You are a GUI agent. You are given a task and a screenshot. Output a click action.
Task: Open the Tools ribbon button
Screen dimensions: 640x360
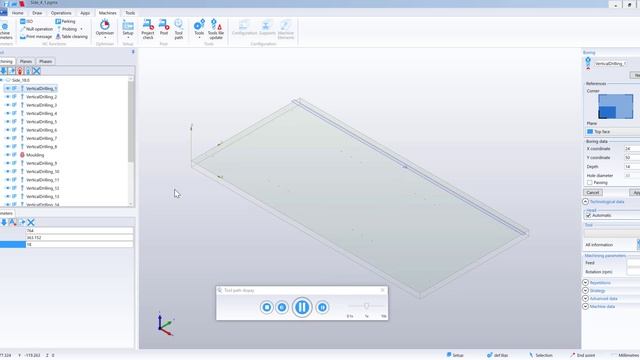point(199,28)
